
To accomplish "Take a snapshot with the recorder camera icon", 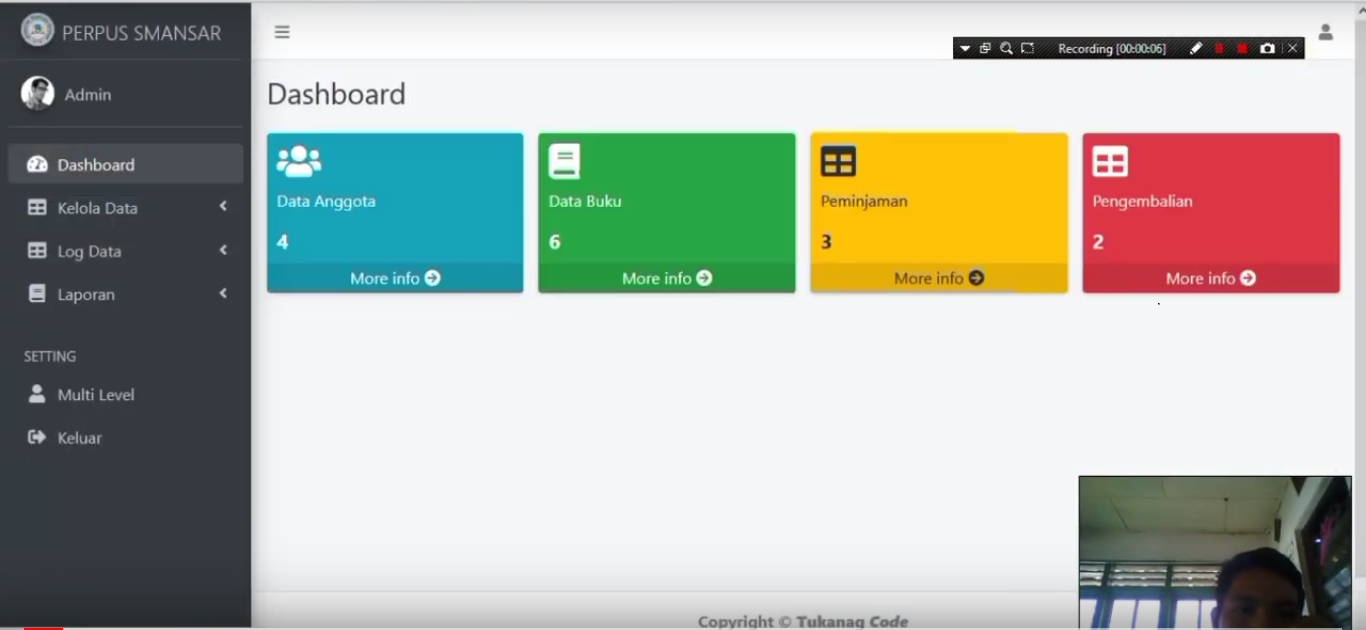I will coord(1267,48).
